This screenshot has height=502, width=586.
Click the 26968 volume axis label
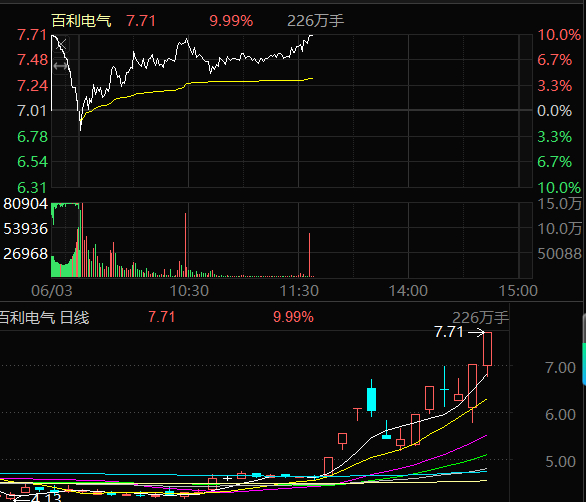tap(25, 254)
